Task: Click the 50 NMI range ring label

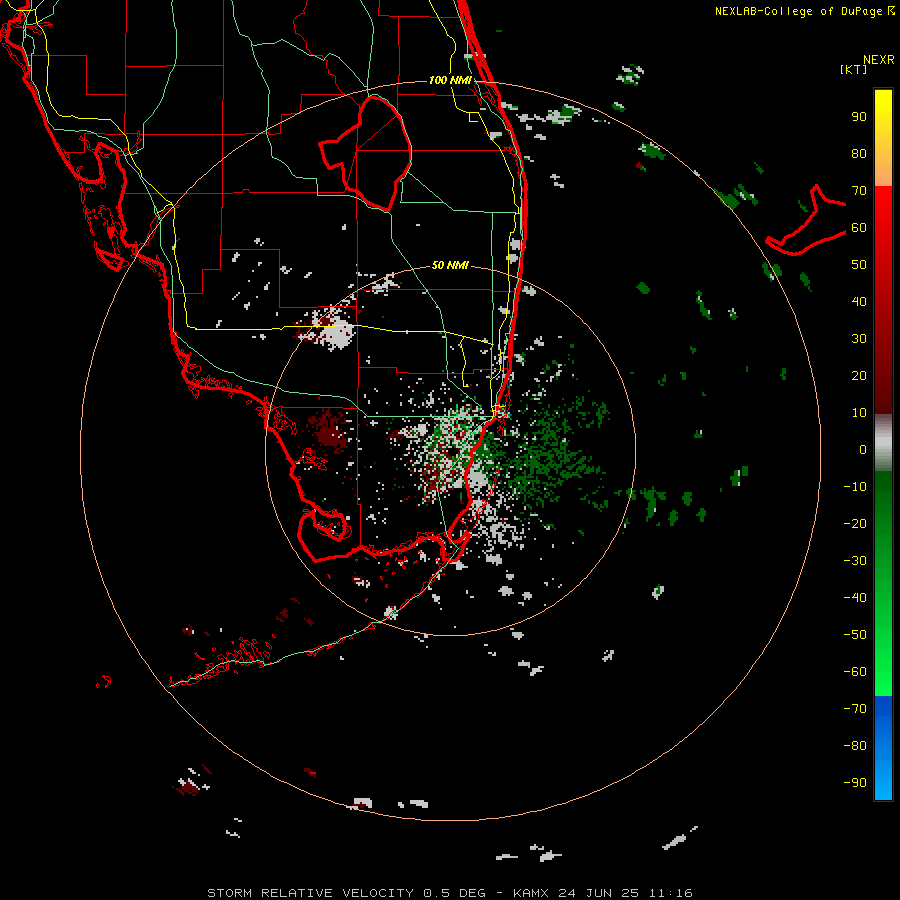Action: [450, 265]
